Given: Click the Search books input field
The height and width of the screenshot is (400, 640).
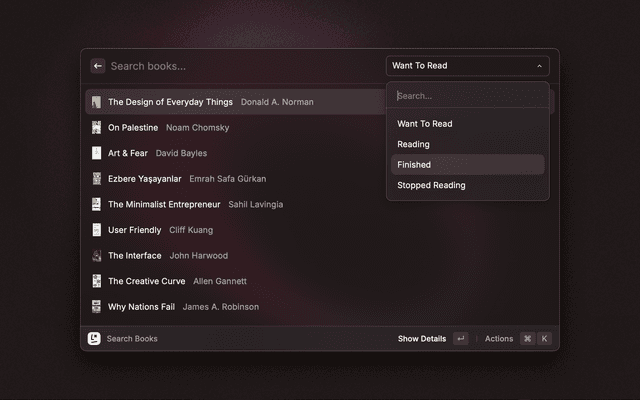Looking at the screenshot, I should (x=240, y=66).
